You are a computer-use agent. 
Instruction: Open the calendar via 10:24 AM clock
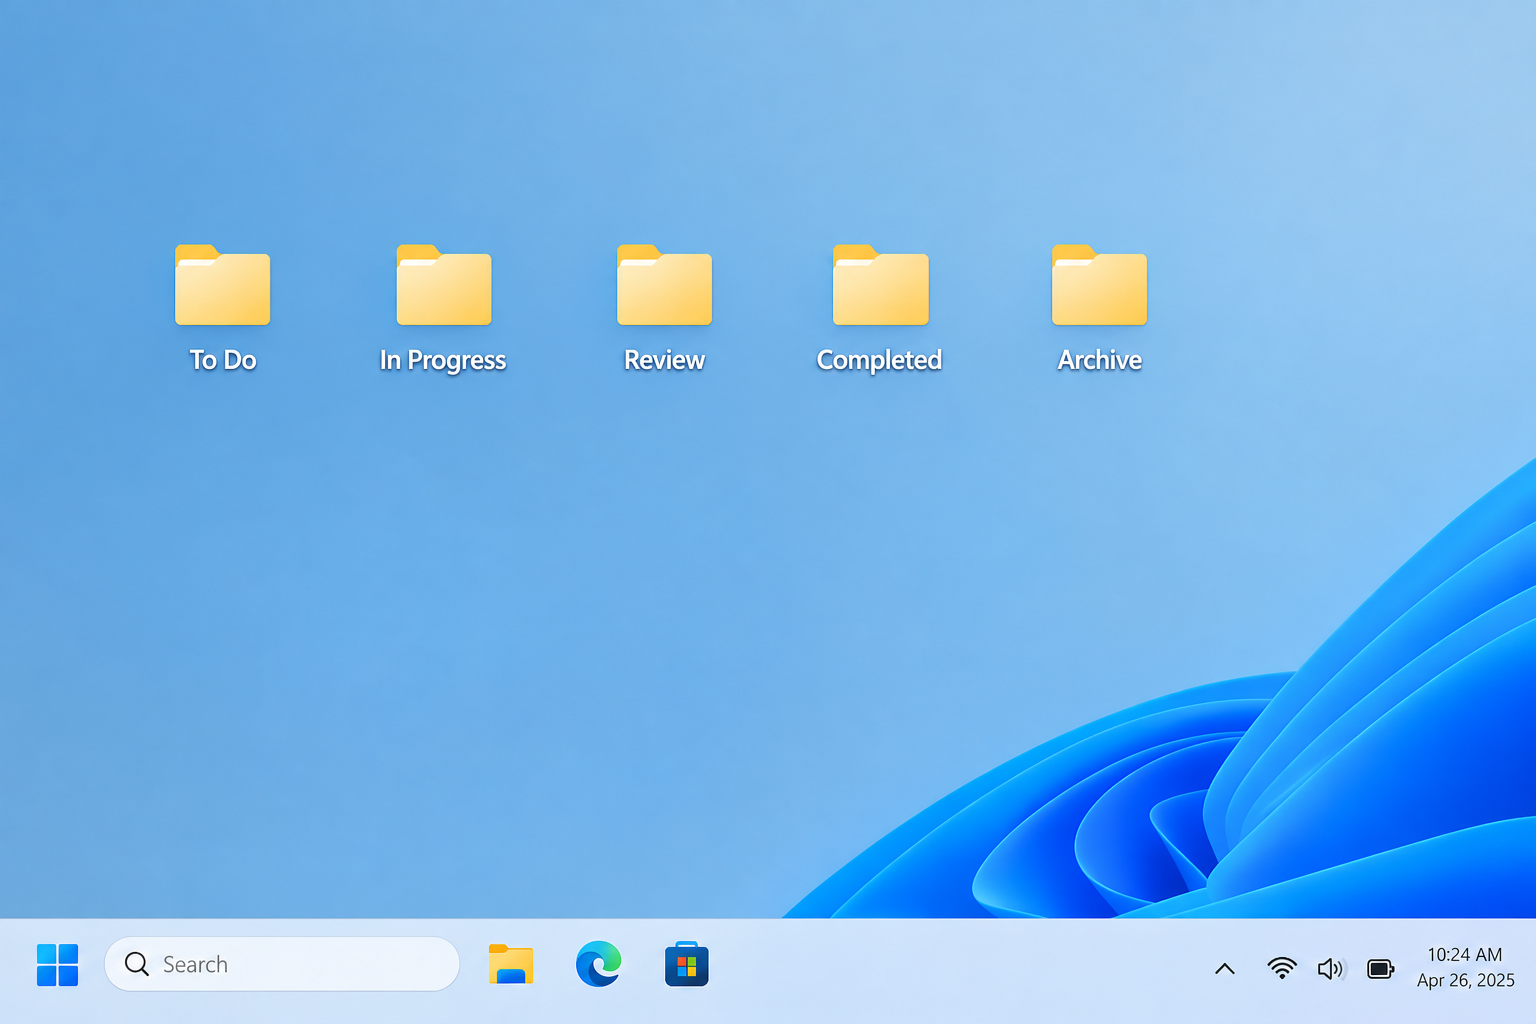click(x=1465, y=955)
